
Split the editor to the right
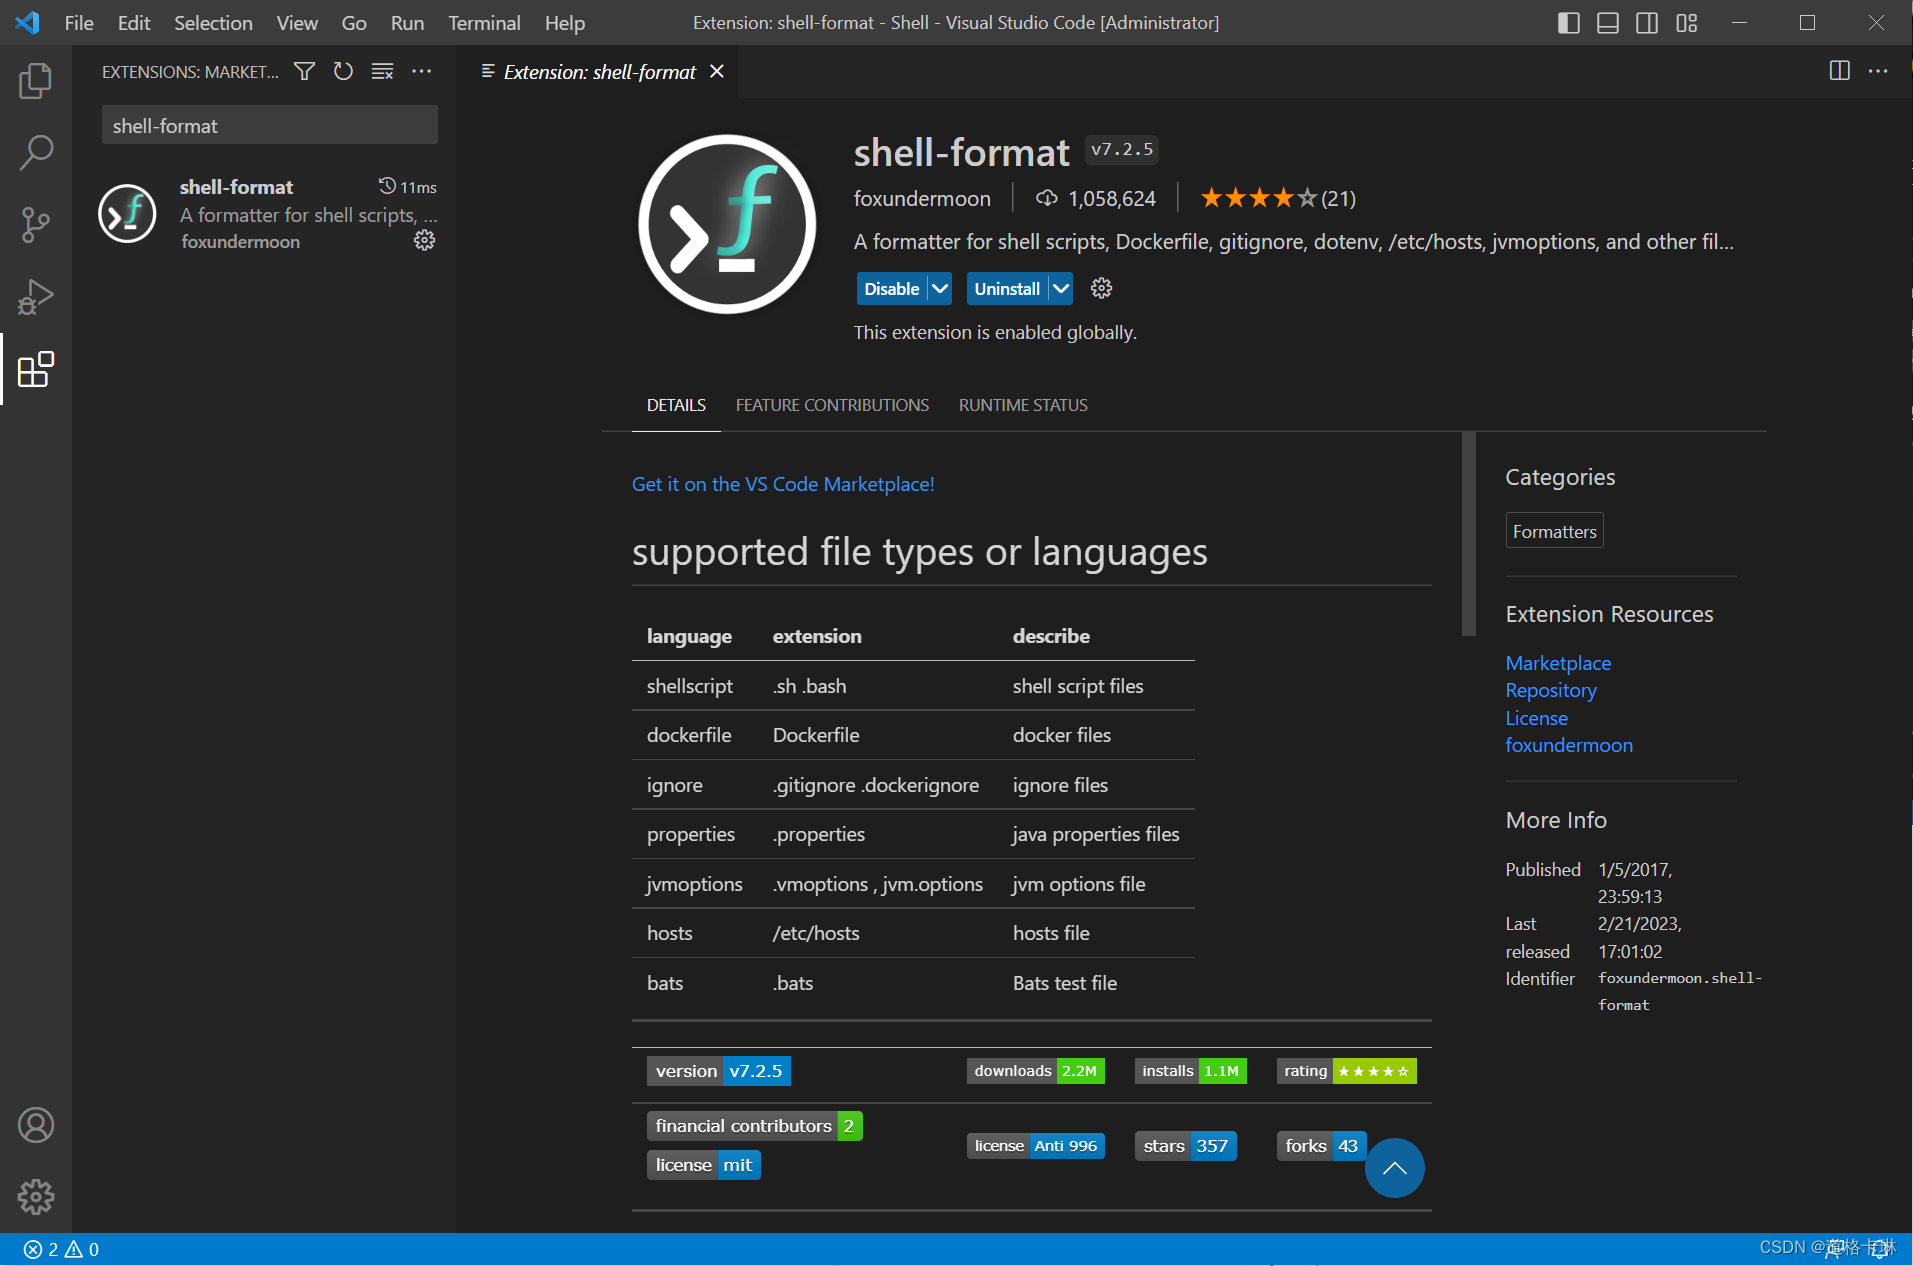tap(1839, 71)
